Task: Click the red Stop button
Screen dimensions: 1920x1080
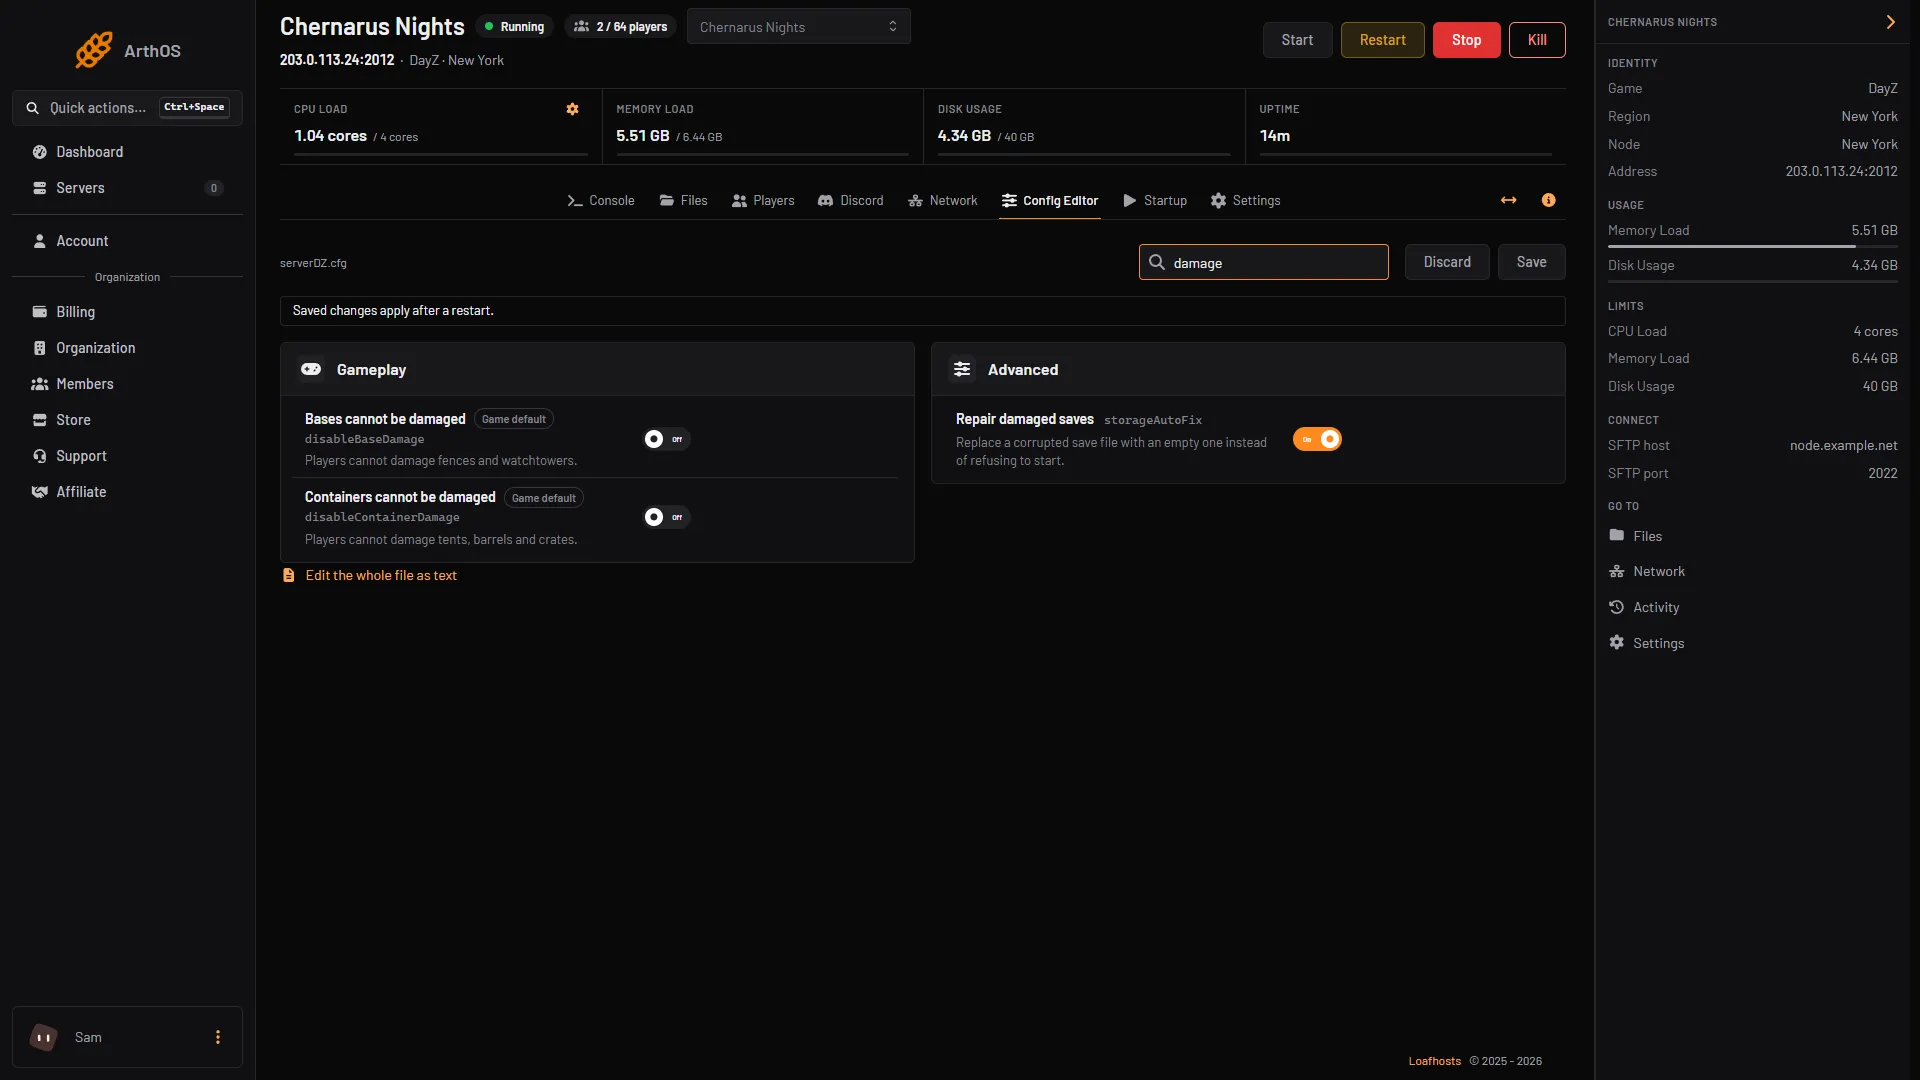Action: click(x=1466, y=40)
